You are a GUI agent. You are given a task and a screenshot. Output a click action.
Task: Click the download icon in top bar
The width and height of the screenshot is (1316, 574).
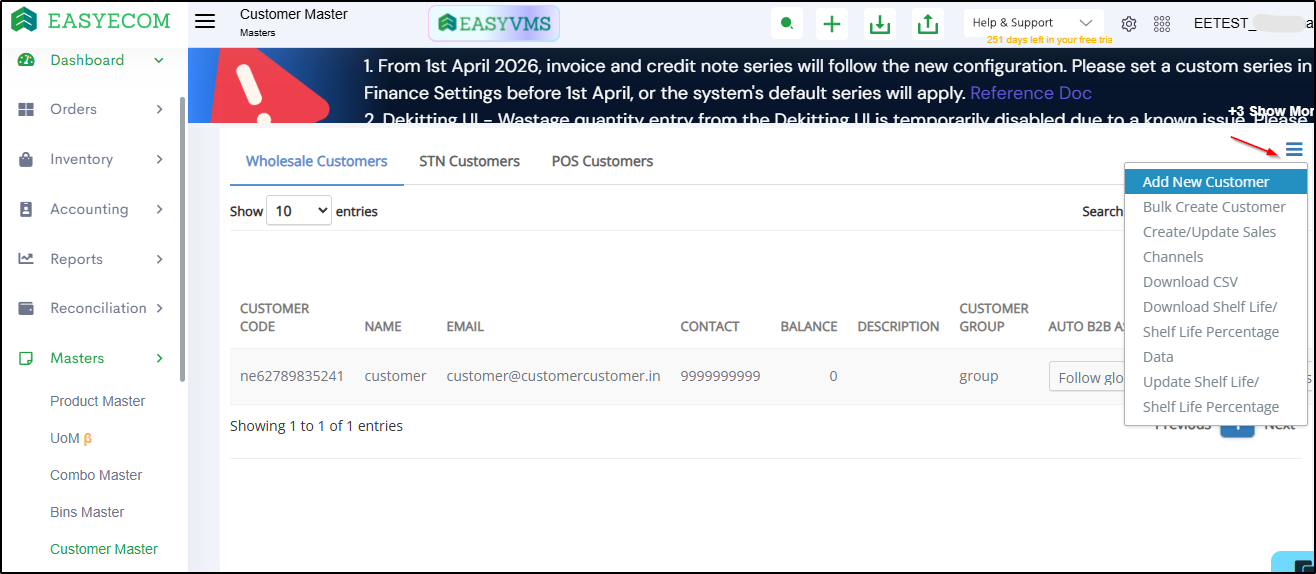click(x=880, y=23)
